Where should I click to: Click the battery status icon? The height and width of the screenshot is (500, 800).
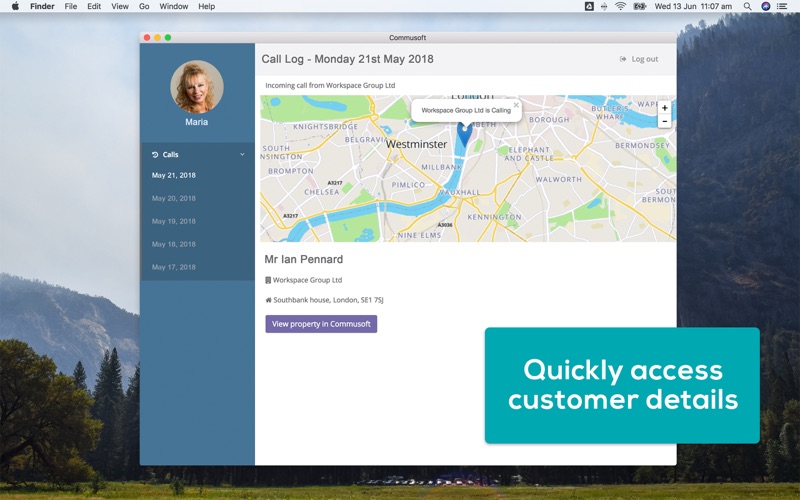click(639, 6)
